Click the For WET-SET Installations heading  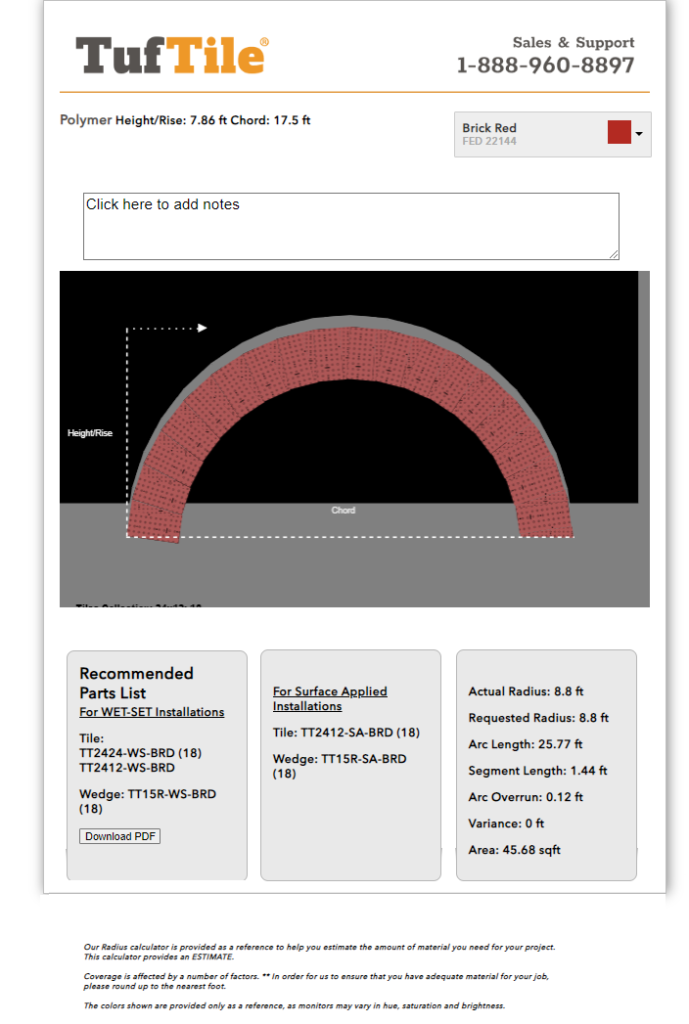152,712
